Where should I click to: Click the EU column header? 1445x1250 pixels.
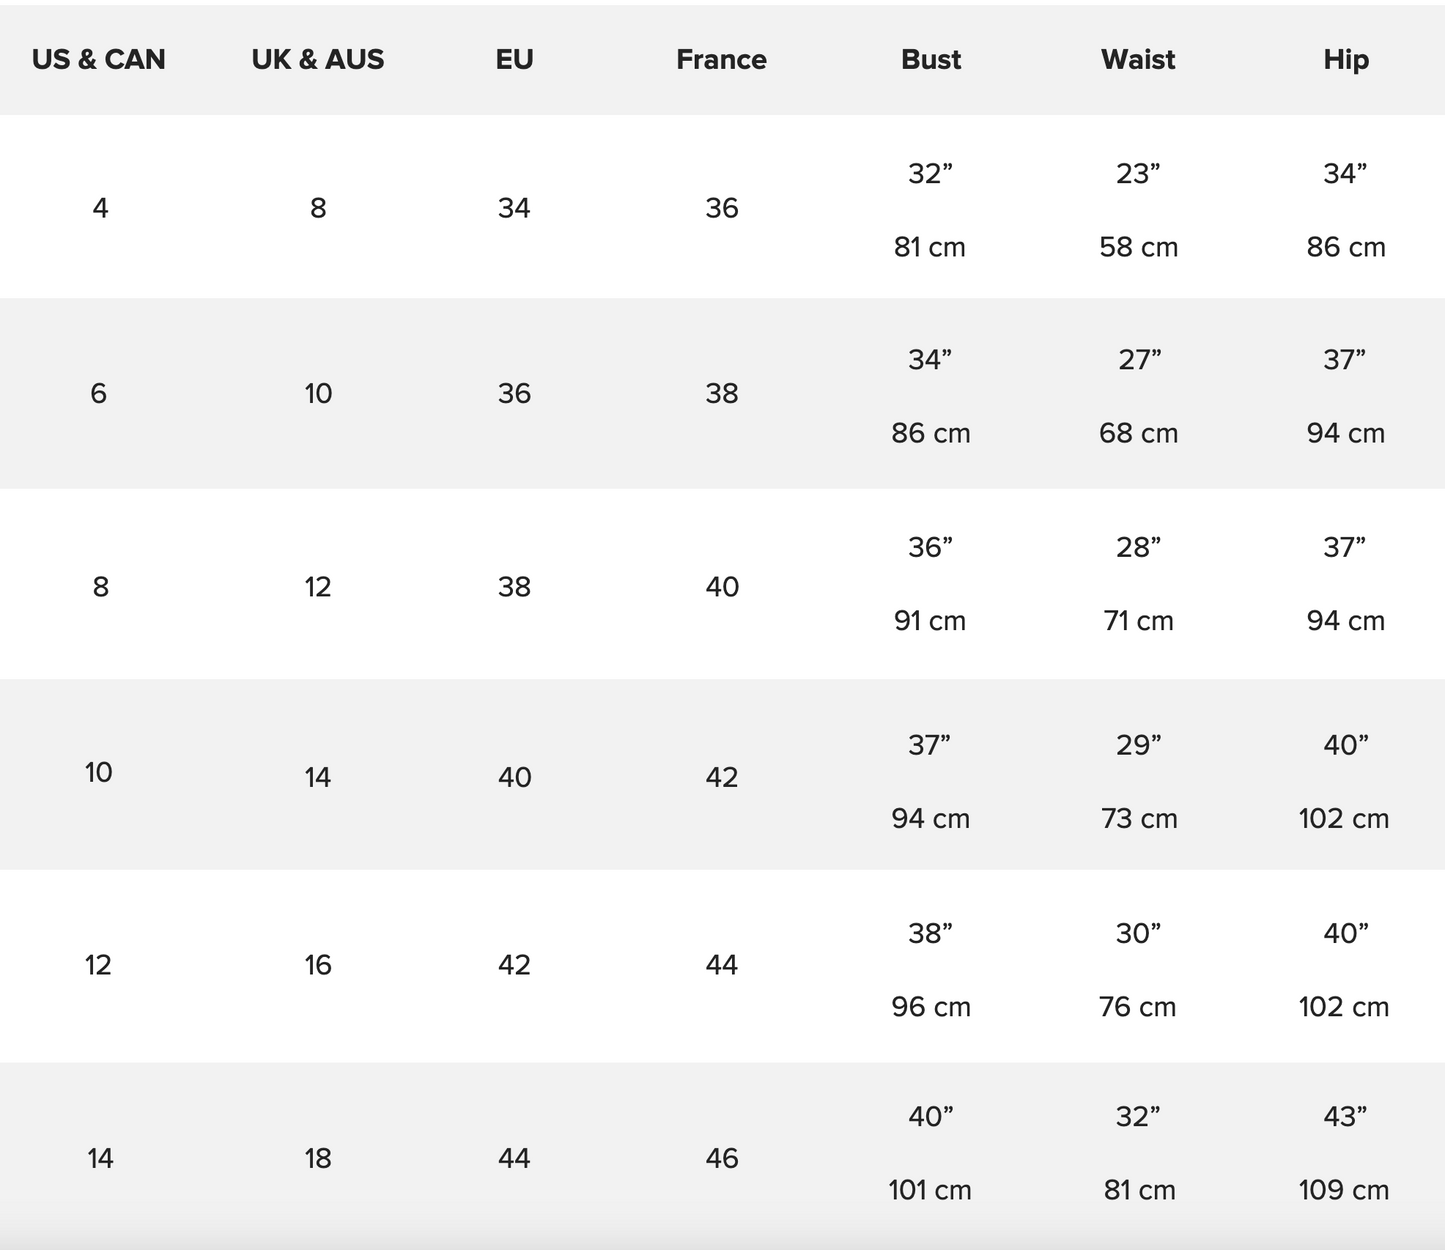pyautogui.click(x=514, y=60)
